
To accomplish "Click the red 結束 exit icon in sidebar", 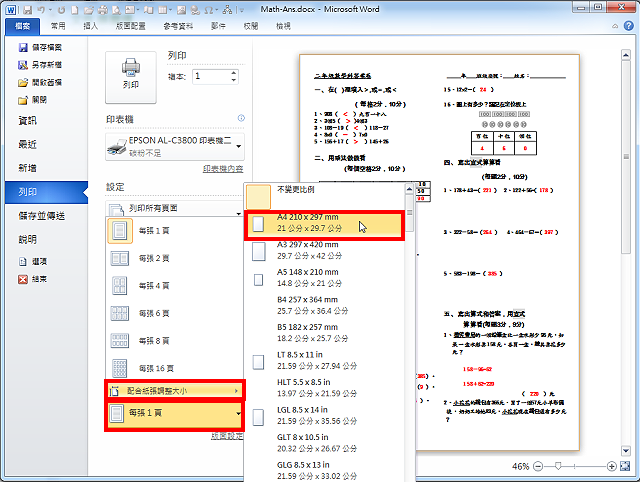I will pos(23,279).
